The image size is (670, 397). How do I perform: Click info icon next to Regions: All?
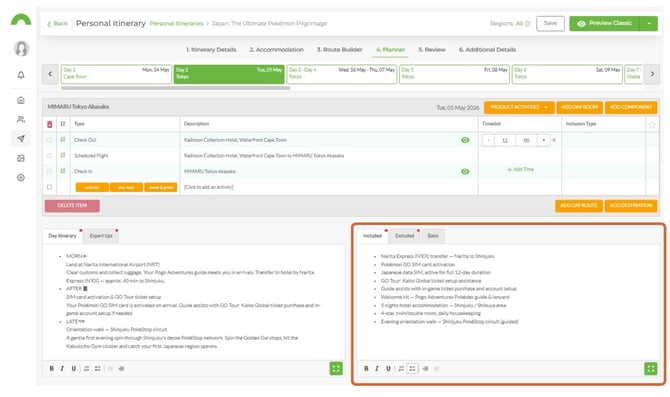point(527,24)
